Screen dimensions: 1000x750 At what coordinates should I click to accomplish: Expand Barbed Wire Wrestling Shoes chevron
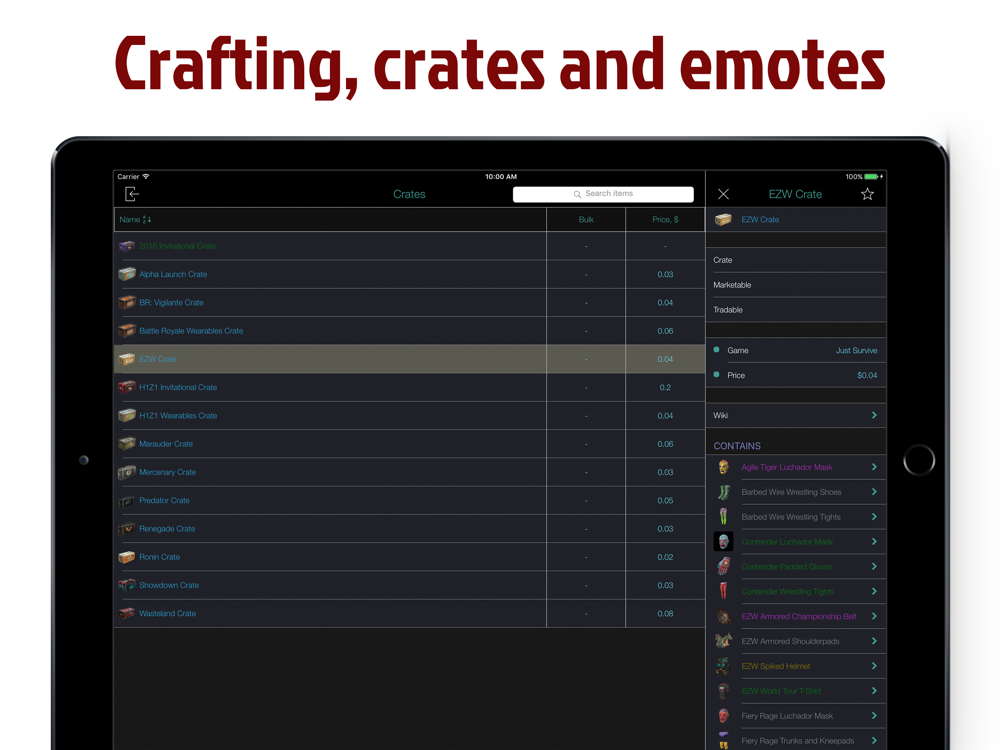tap(874, 492)
